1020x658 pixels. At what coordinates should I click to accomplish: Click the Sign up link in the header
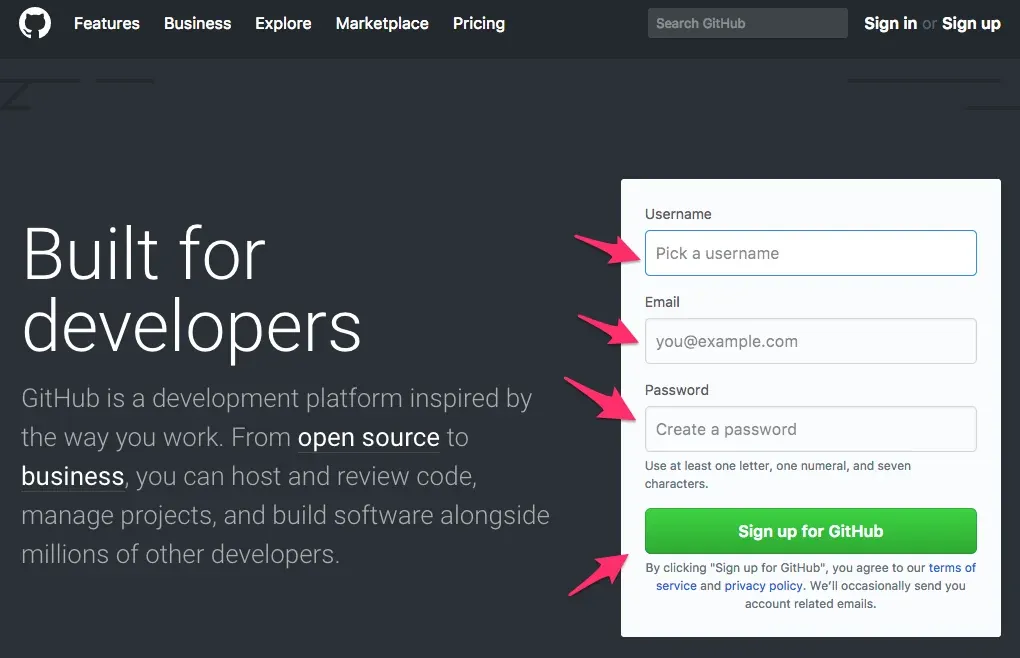tap(970, 24)
